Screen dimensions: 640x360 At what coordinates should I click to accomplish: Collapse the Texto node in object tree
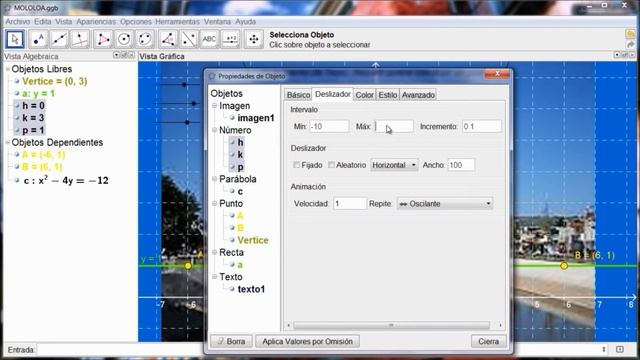214,277
